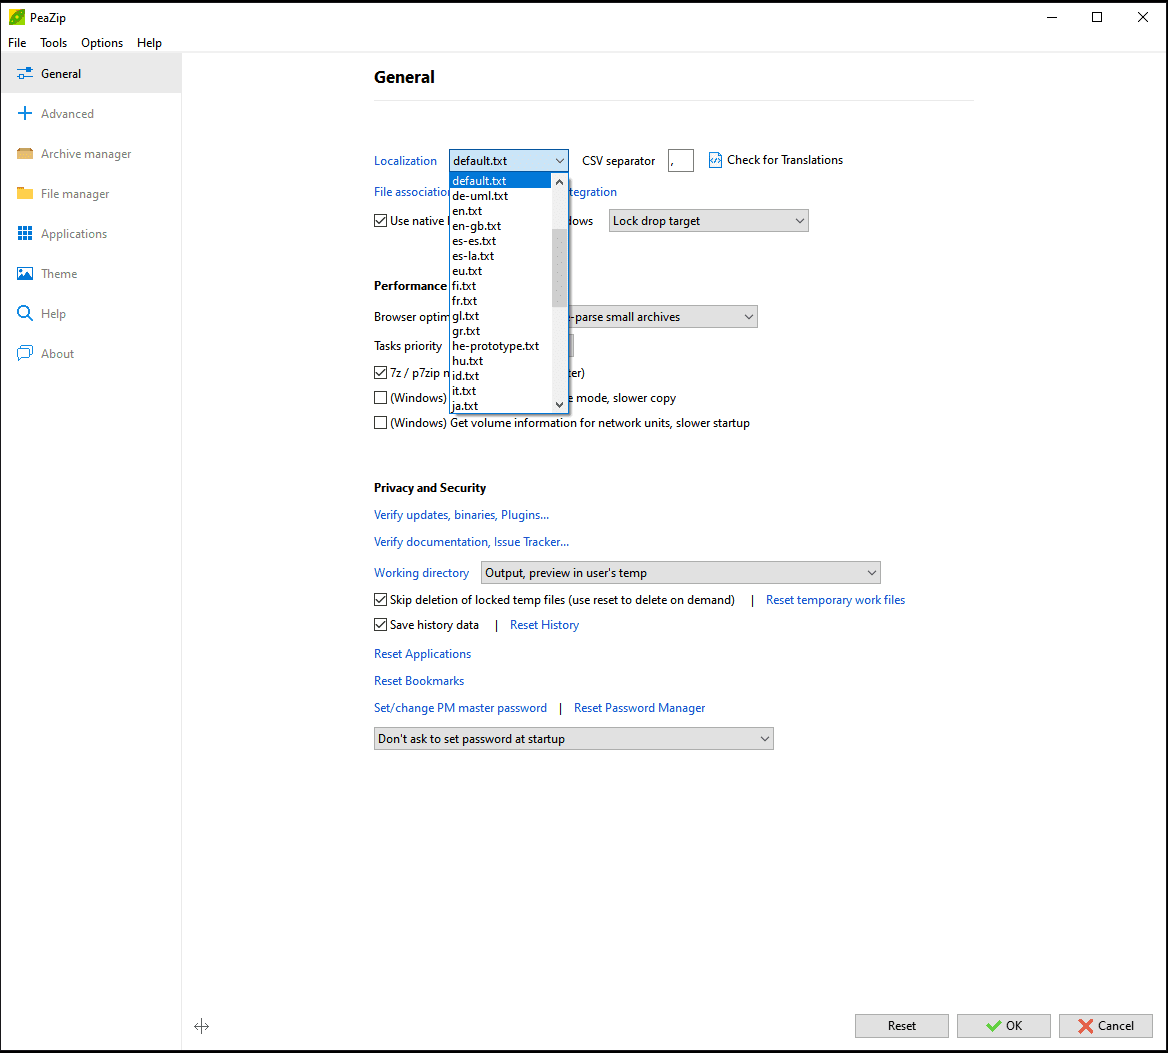Screen dimensions: 1168x1053
Task: Click Set/change PM master password link
Action: pyautogui.click(x=460, y=707)
